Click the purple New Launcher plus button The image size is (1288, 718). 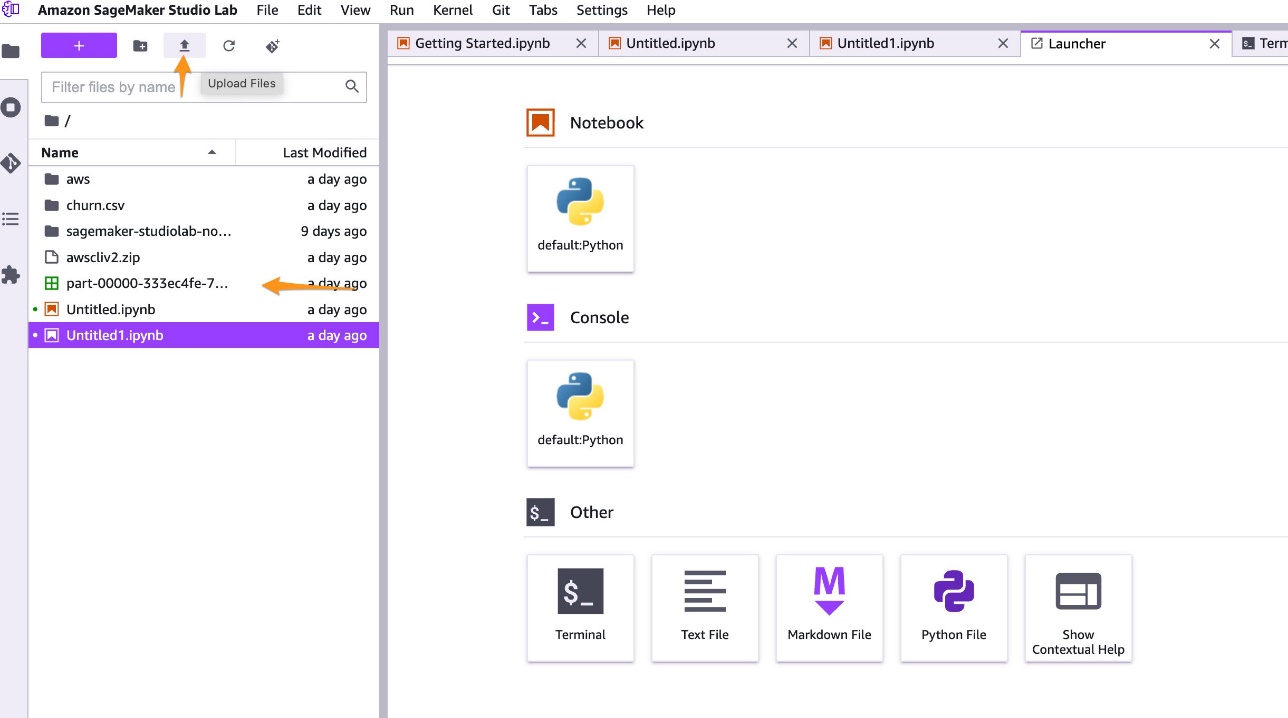tap(79, 46)
